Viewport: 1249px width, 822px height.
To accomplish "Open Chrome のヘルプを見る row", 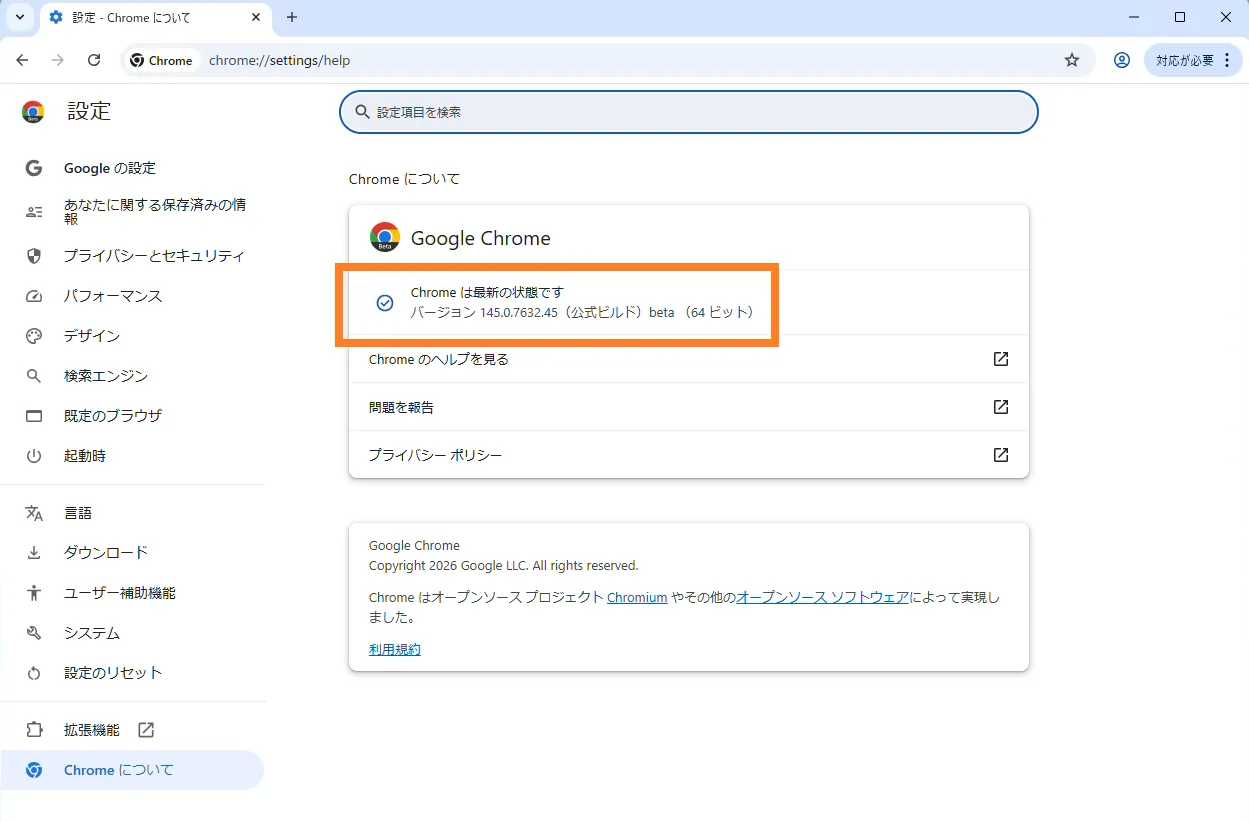I will pyautogui.click(x=688, y=359).
